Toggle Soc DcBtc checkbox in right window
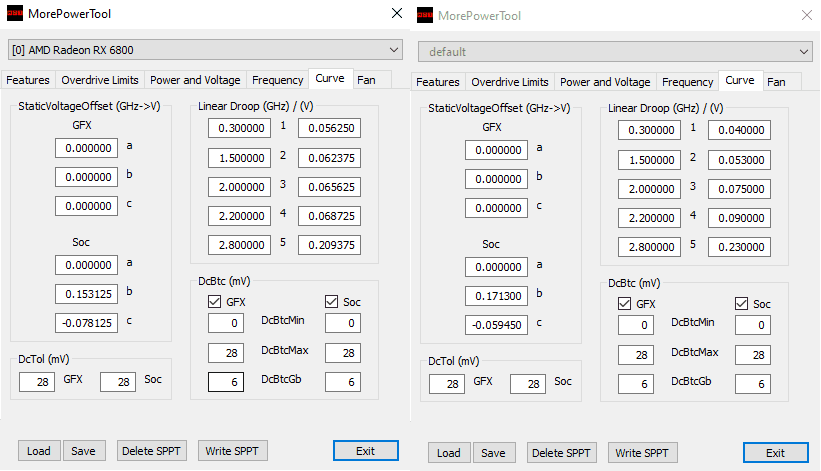The image size is (821, 471). (x=741, y=304)
